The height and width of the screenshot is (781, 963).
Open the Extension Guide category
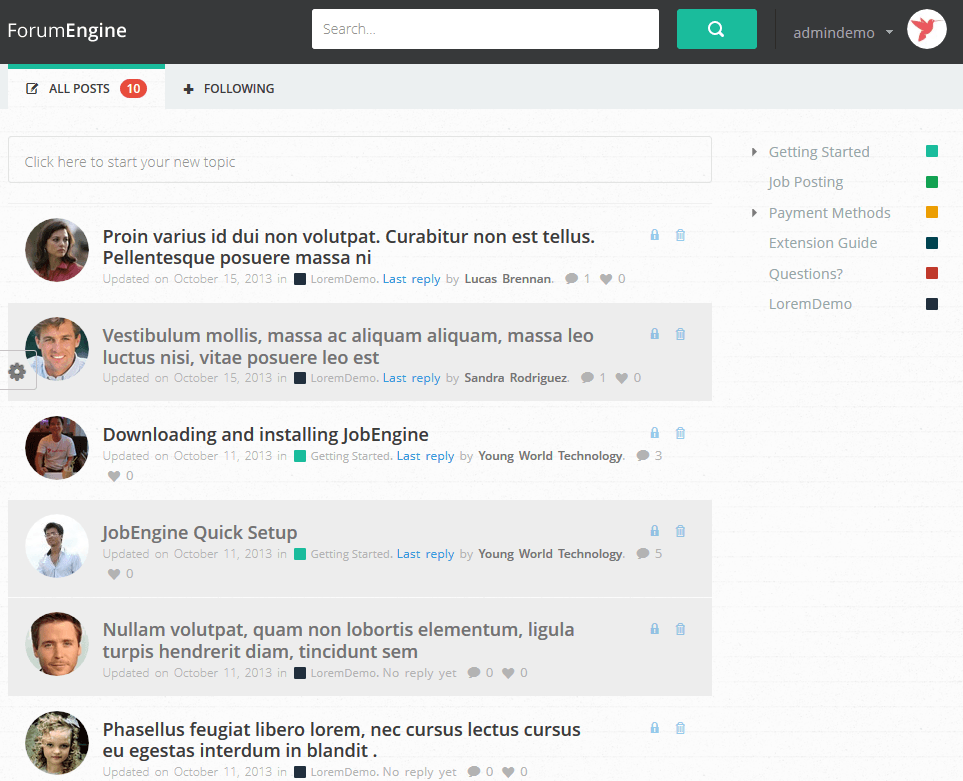[x=823, y=243]
